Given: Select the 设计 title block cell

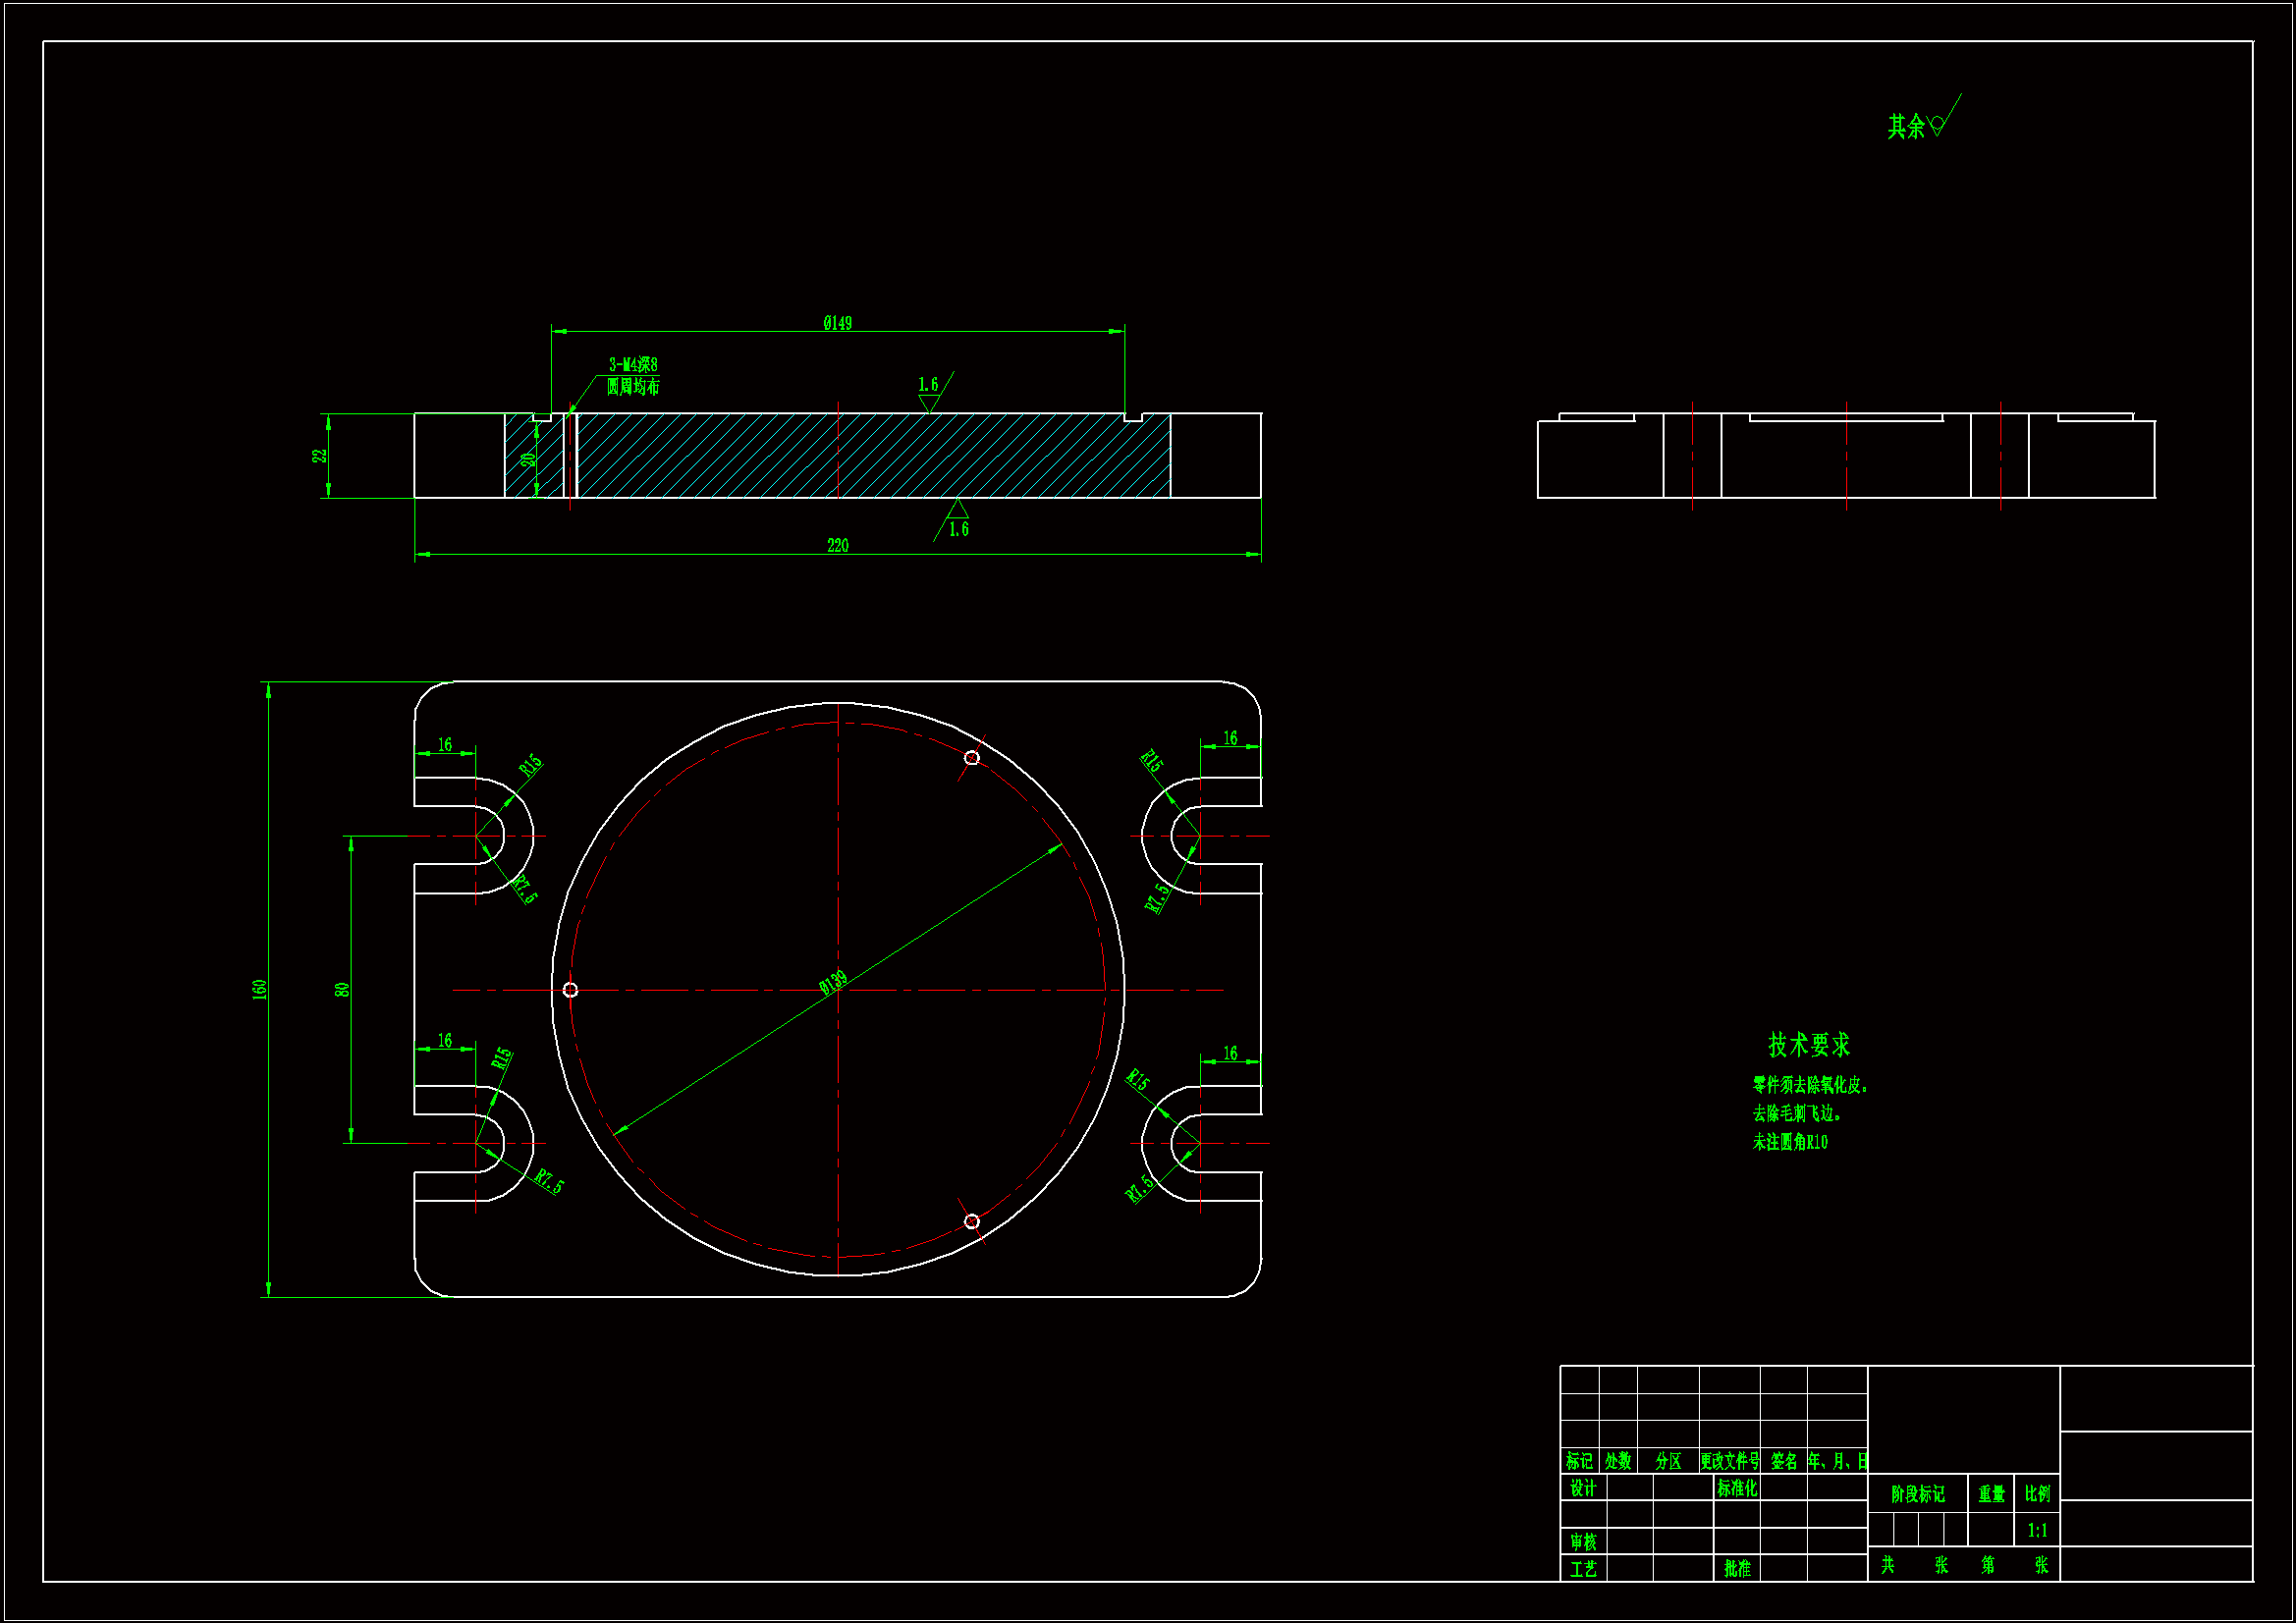Looking at the screenshot, I should click(1582, 1488).
